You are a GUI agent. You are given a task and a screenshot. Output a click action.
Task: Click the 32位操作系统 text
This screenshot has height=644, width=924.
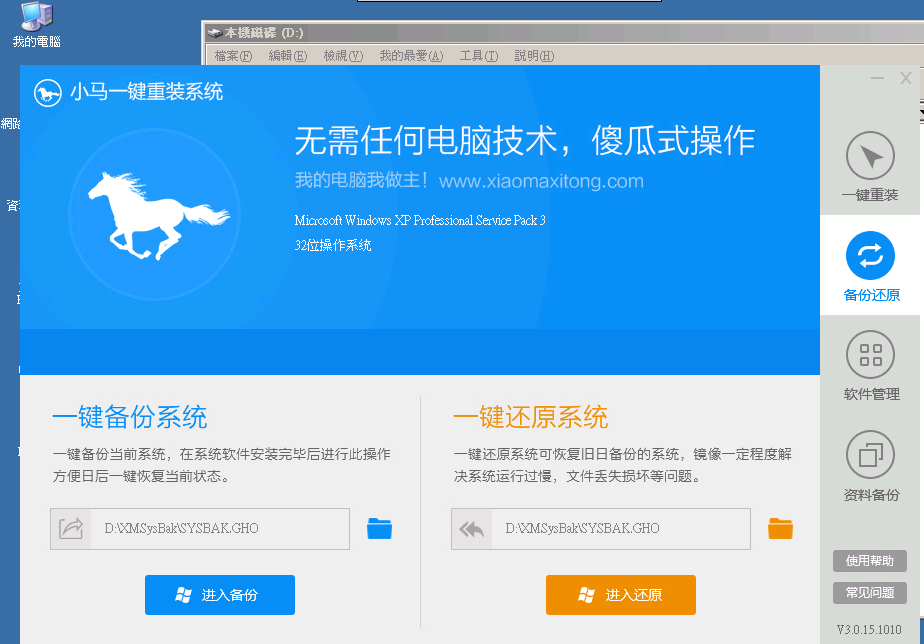tap(333, 245)
